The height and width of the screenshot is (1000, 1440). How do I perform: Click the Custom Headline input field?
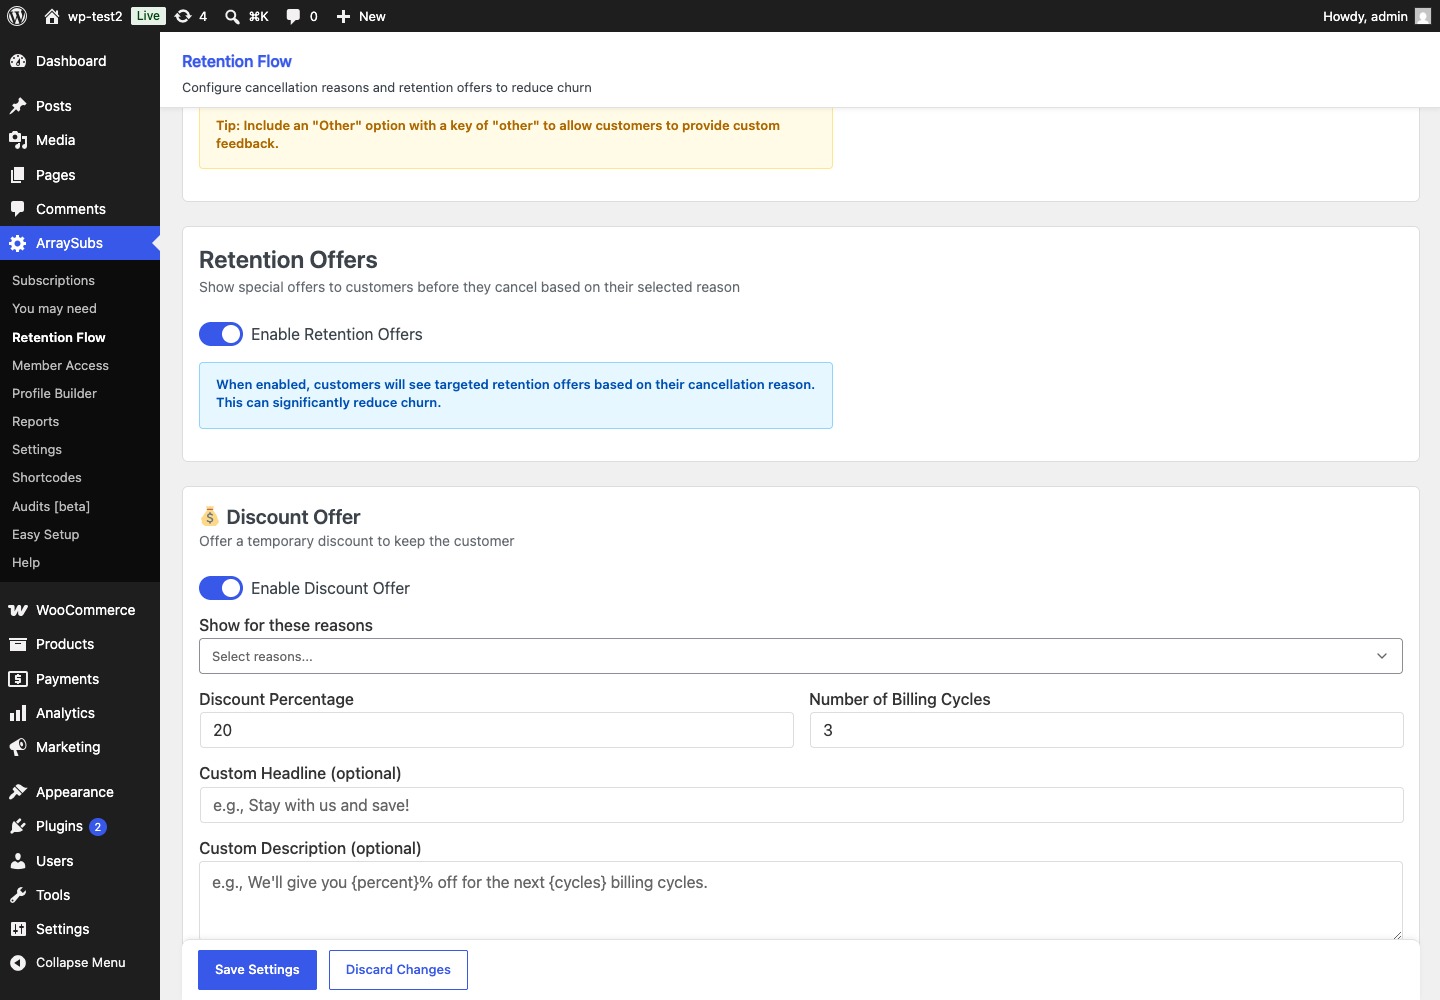point(801,805)
